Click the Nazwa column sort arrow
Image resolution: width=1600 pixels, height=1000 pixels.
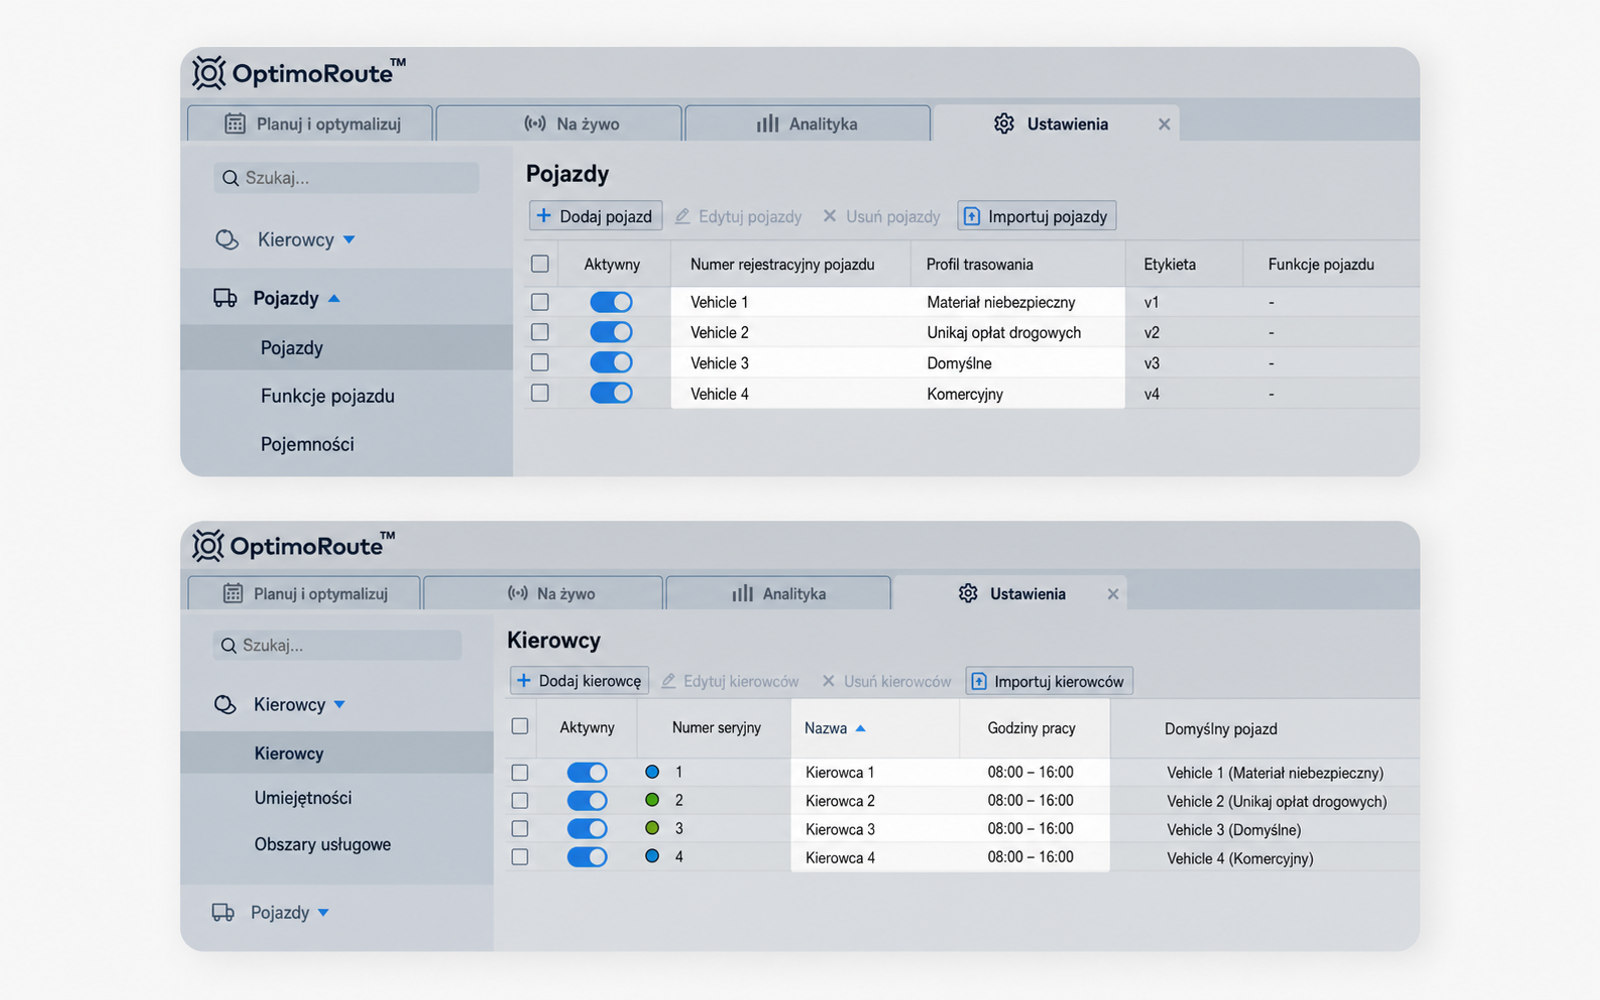[861, 728]
